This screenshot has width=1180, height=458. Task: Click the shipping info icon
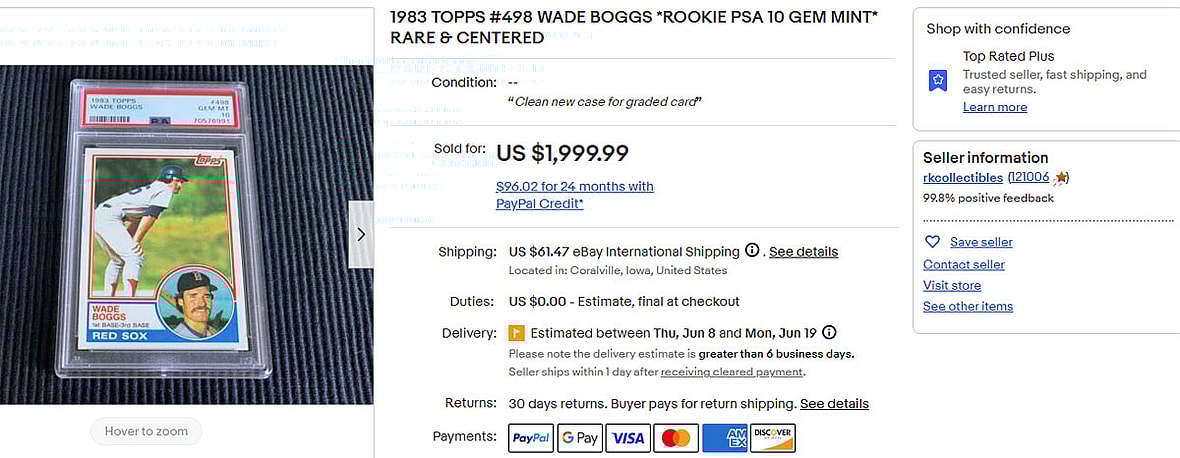click(752, 251)
